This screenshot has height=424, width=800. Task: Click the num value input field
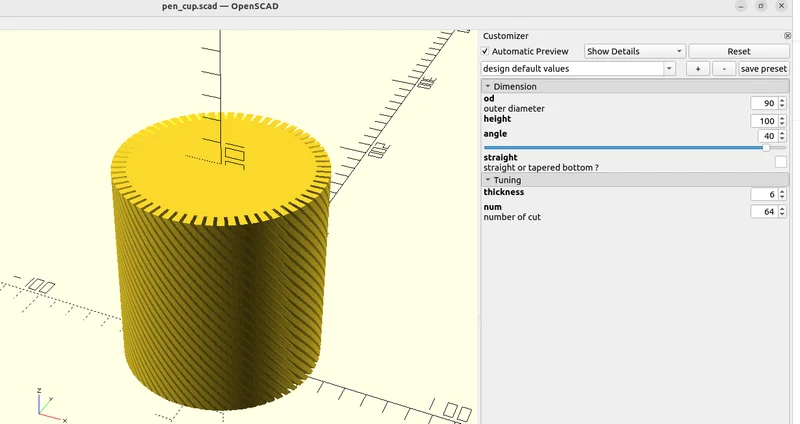pos(764,211)
